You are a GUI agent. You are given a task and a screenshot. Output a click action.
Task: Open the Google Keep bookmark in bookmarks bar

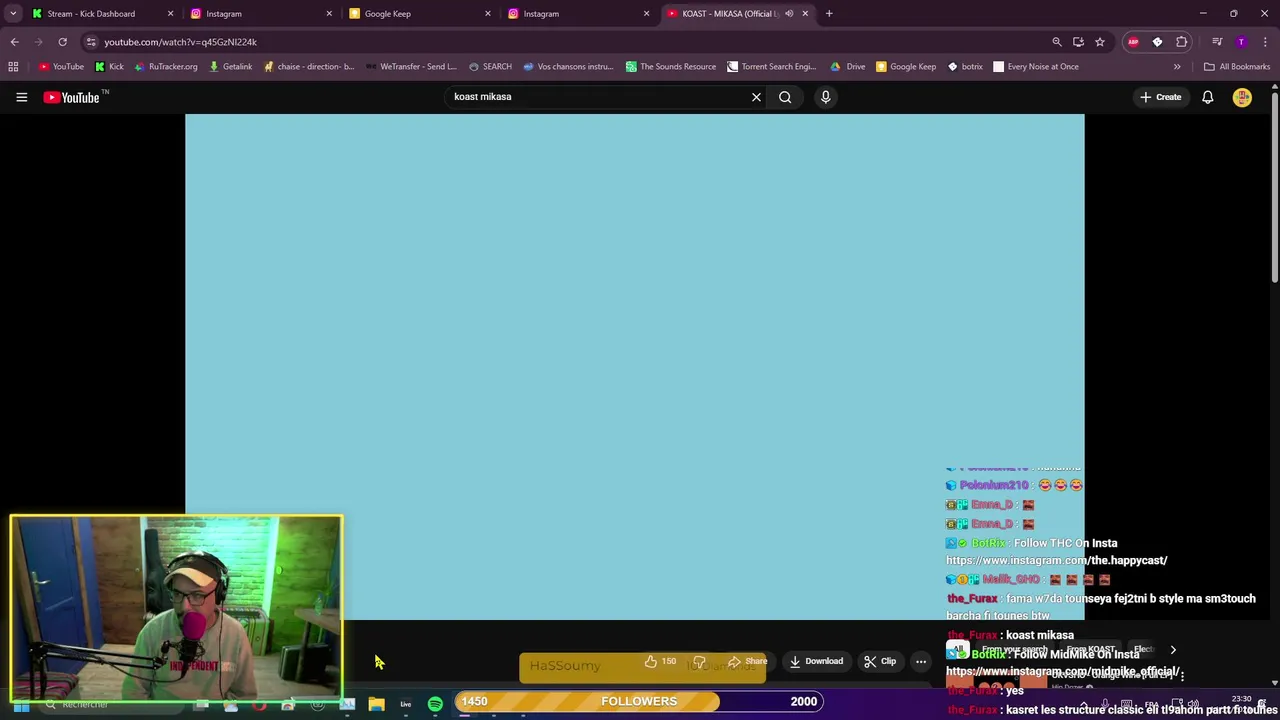click(x=906, y=67)
